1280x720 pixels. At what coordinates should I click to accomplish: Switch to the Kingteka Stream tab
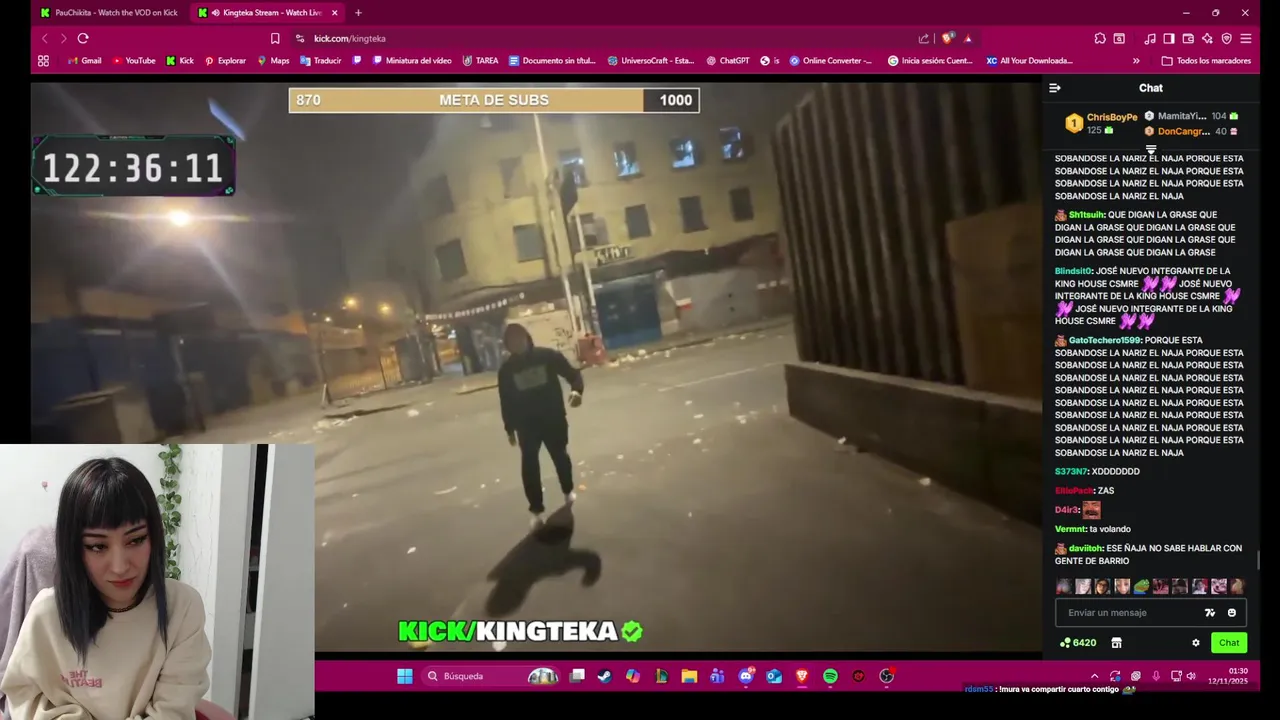point(268,13)
